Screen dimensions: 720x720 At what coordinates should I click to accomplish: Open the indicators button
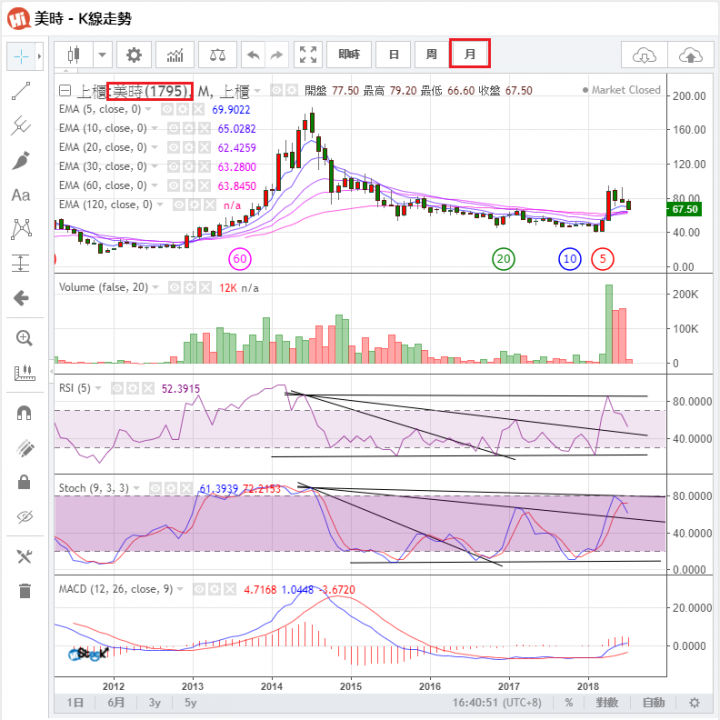tap(175, 55)
